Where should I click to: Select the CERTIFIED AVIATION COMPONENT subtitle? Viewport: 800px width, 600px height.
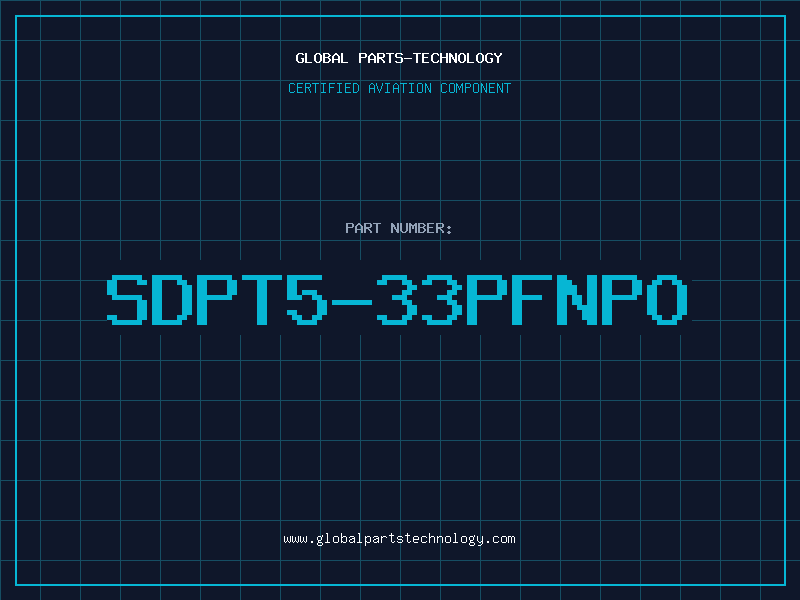399,88
